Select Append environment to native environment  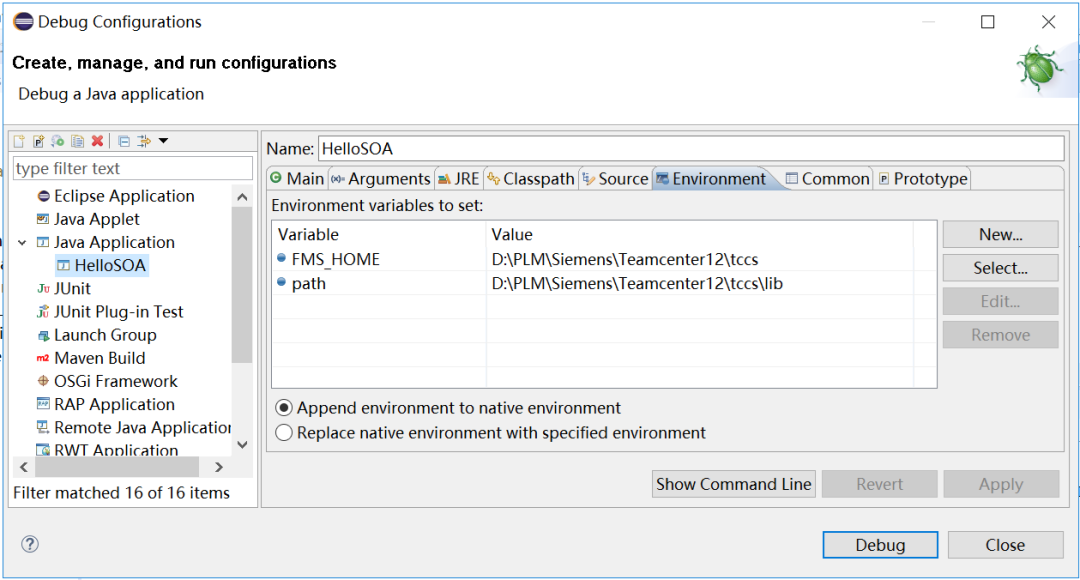pos(285,408)
